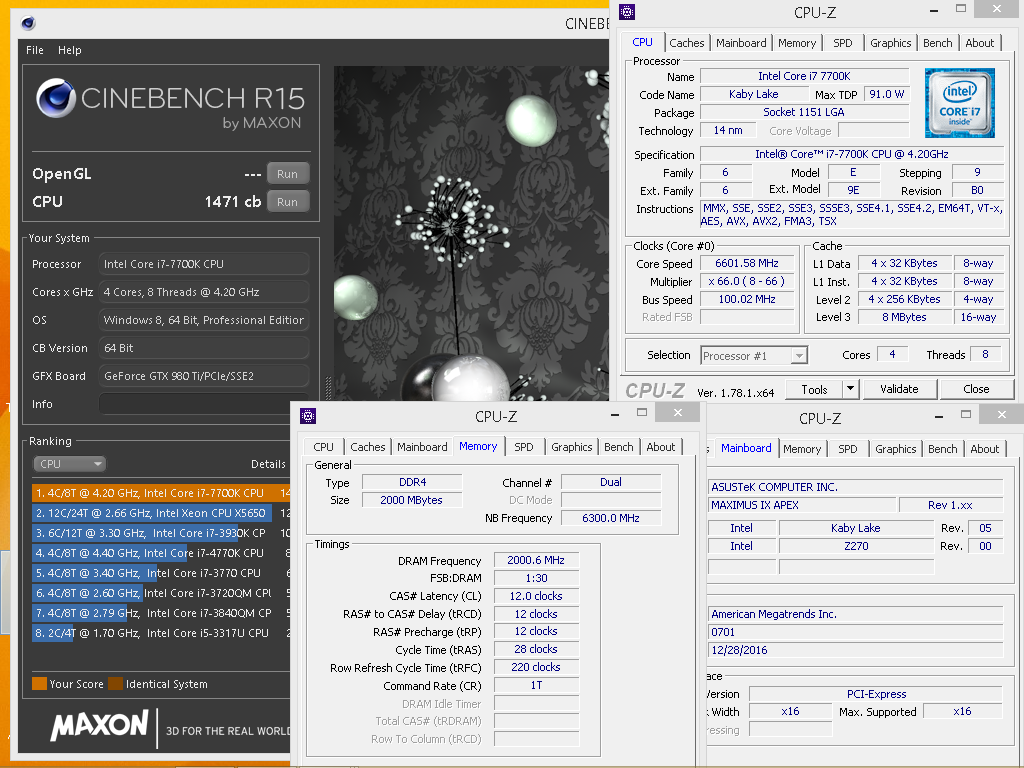Switch to SPD tab in CPU-Z Memory window

pyautogui.click(x=523, y=447)
